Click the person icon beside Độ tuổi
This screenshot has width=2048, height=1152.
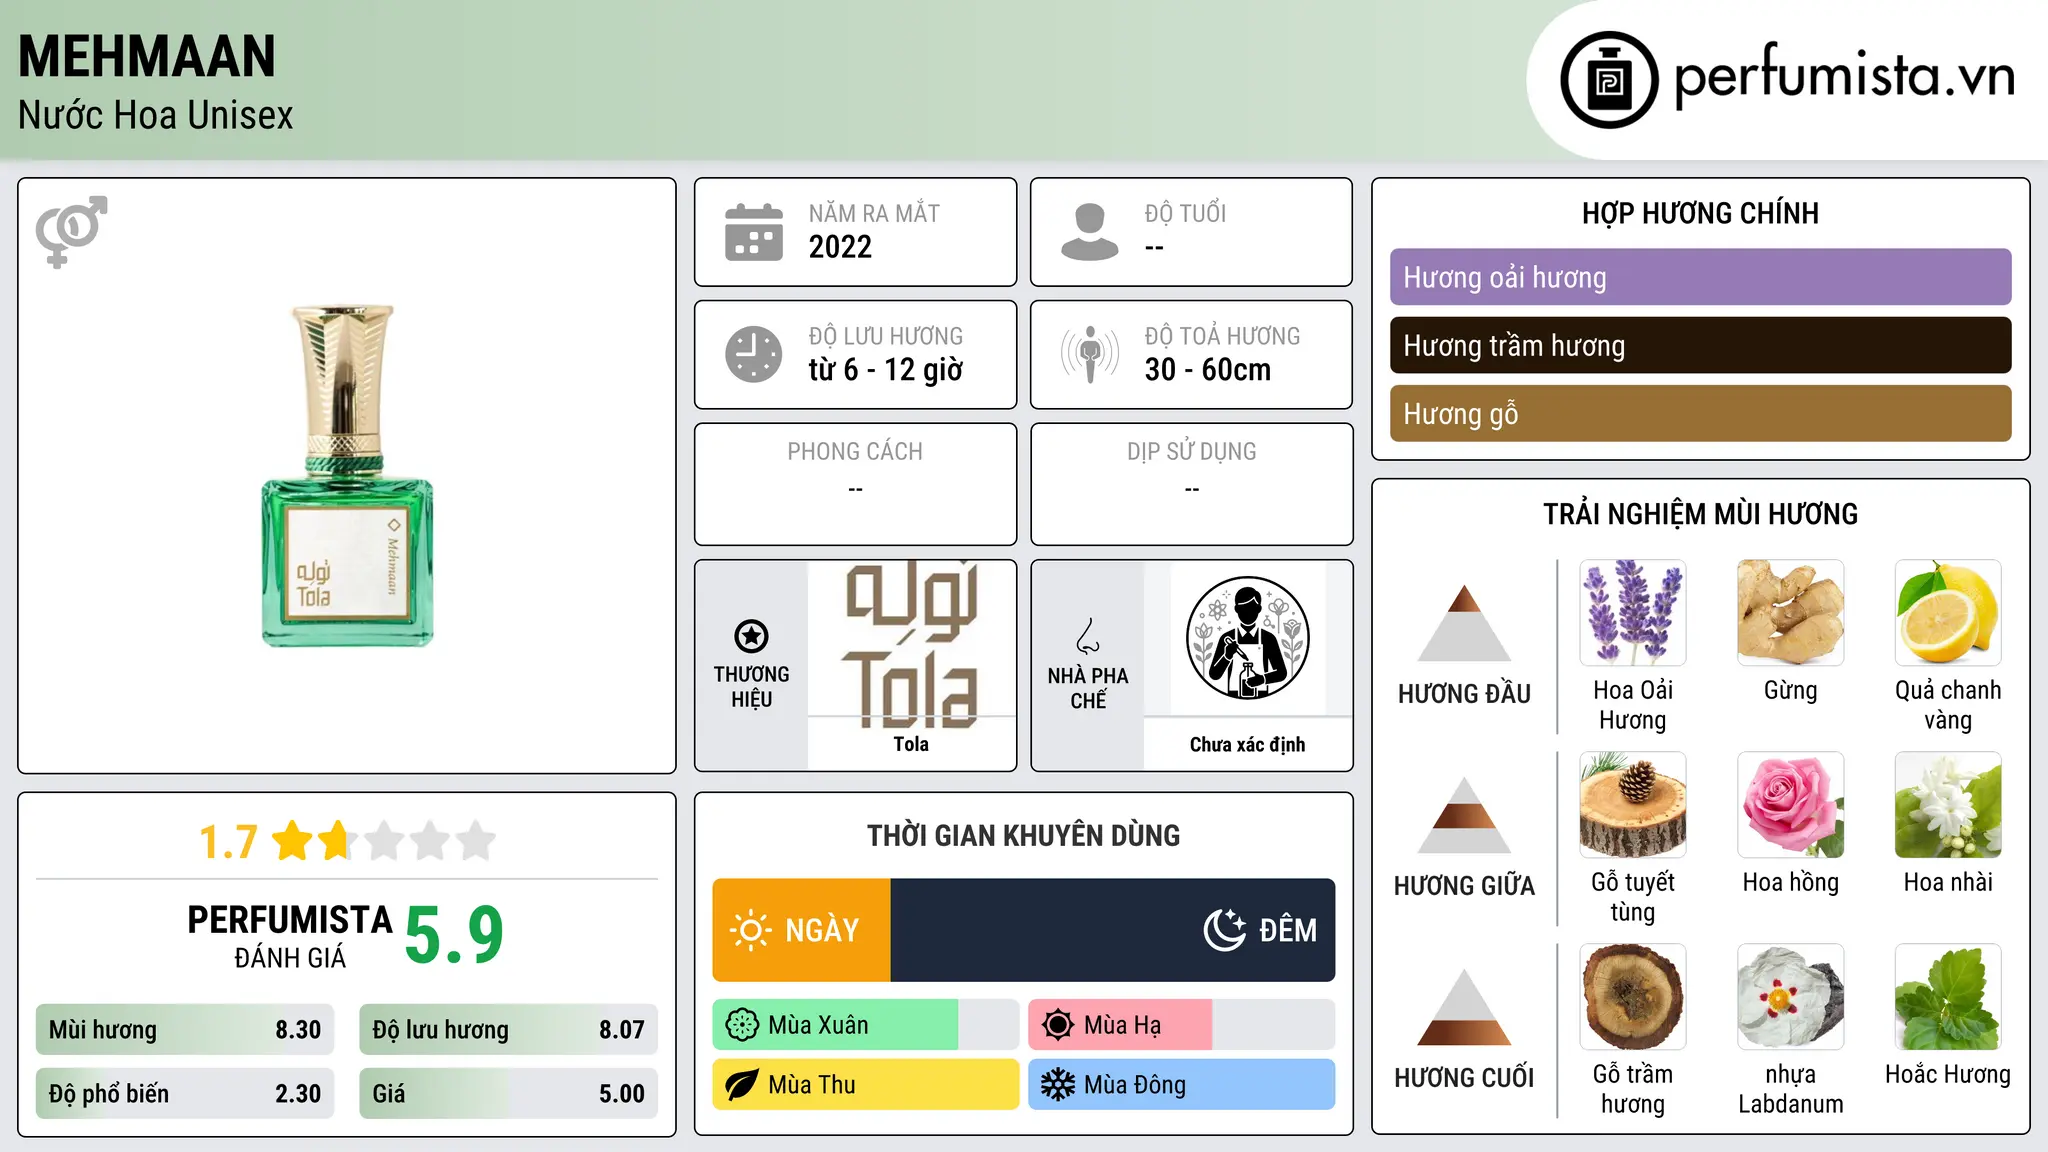tap(1090, 232)
